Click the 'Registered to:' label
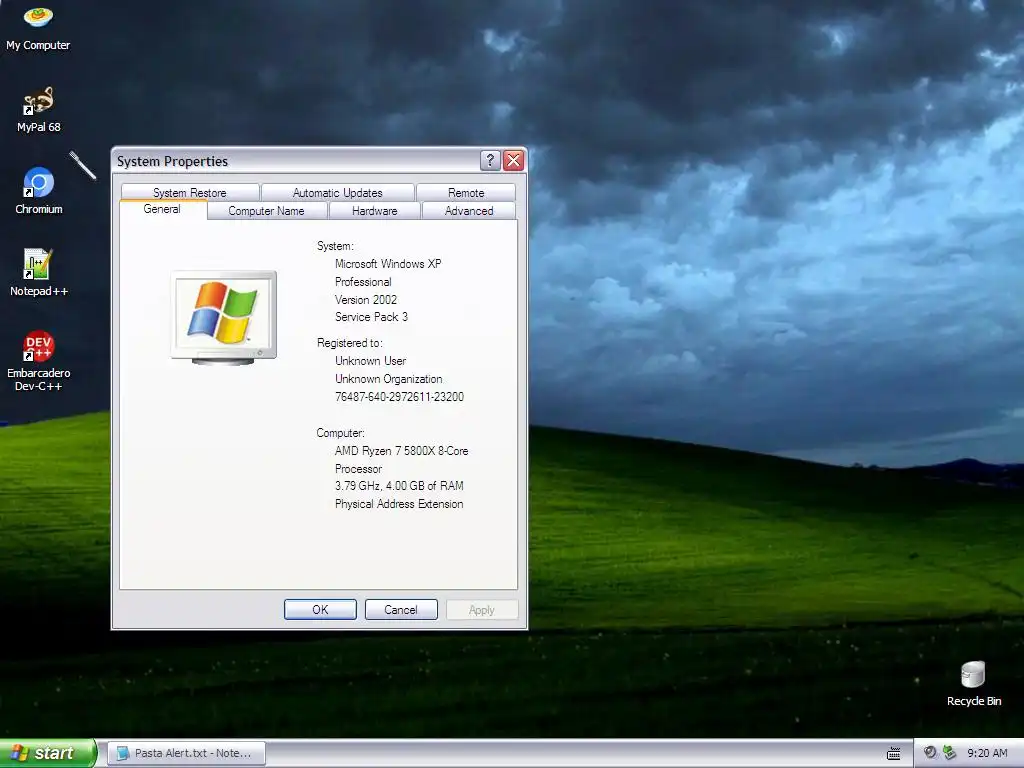The width and height of the screenshot is (1024, 768). pyautogui.click(x=349, y=343)
